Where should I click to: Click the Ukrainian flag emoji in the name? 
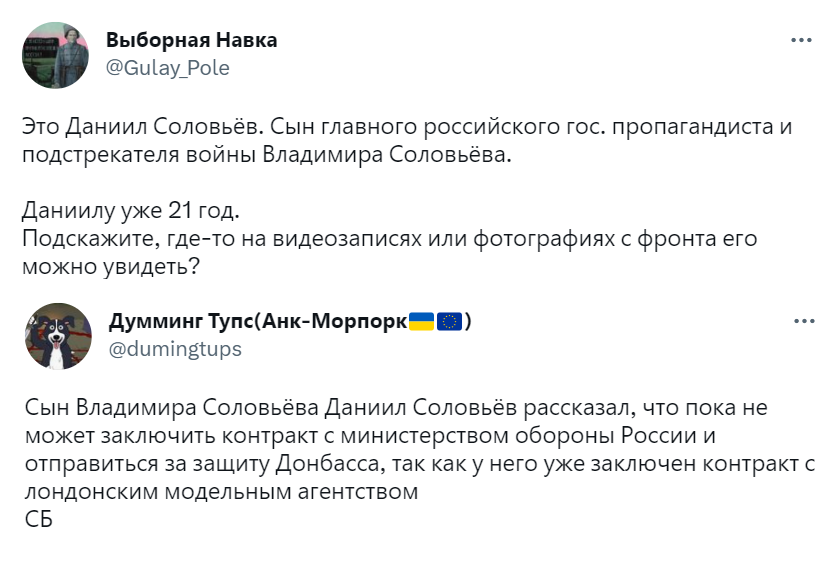[422, 322]
